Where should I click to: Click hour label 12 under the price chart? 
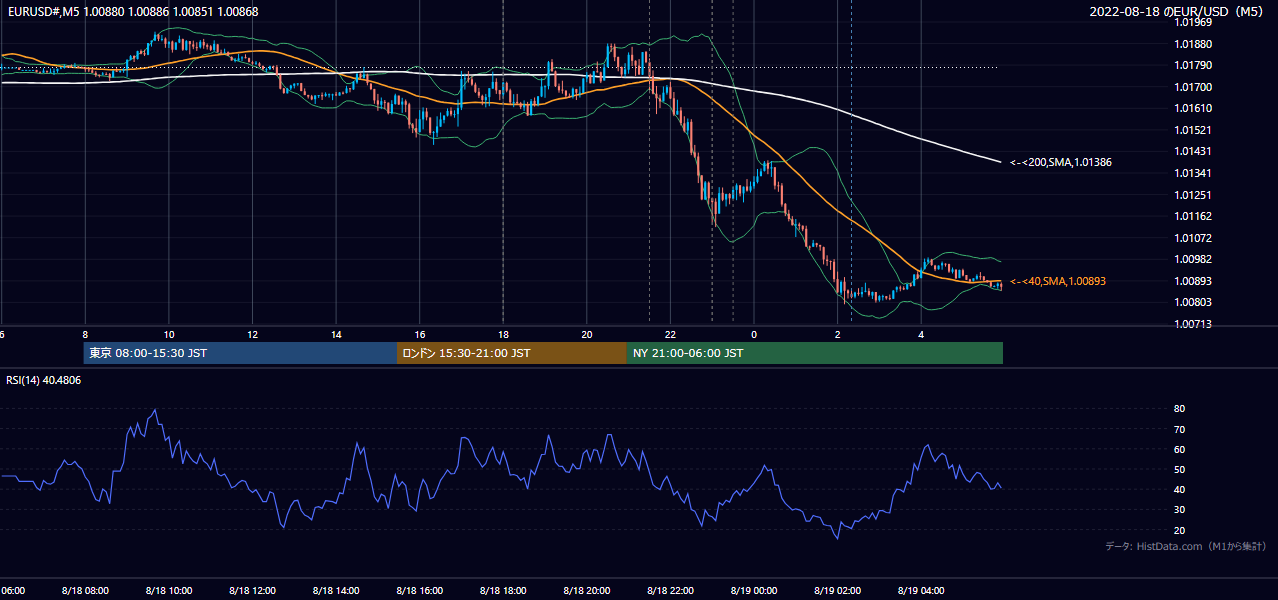coord(252,334)
